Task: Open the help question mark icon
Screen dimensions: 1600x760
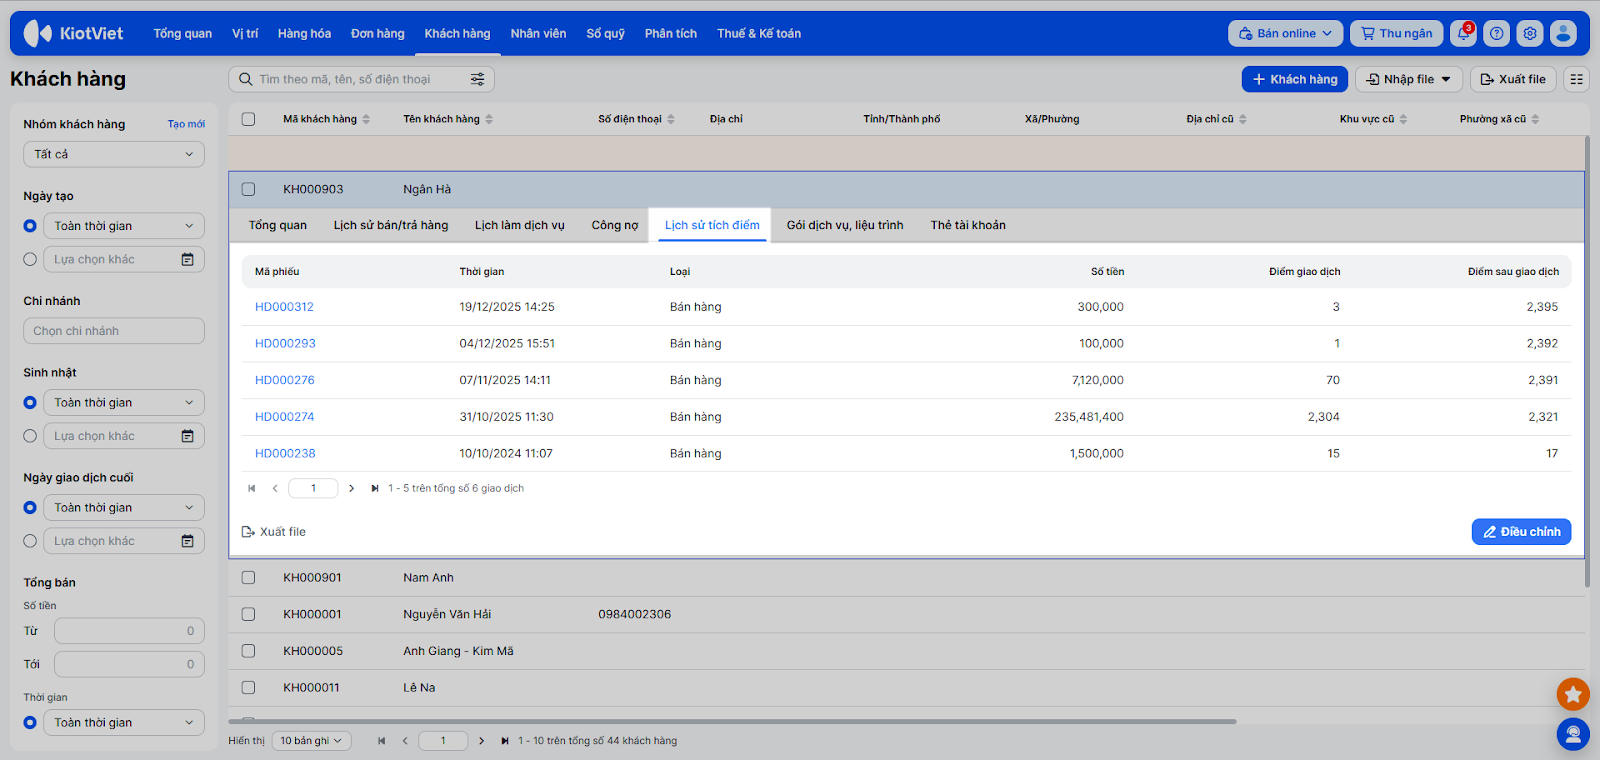Action: click(1496, 34)
